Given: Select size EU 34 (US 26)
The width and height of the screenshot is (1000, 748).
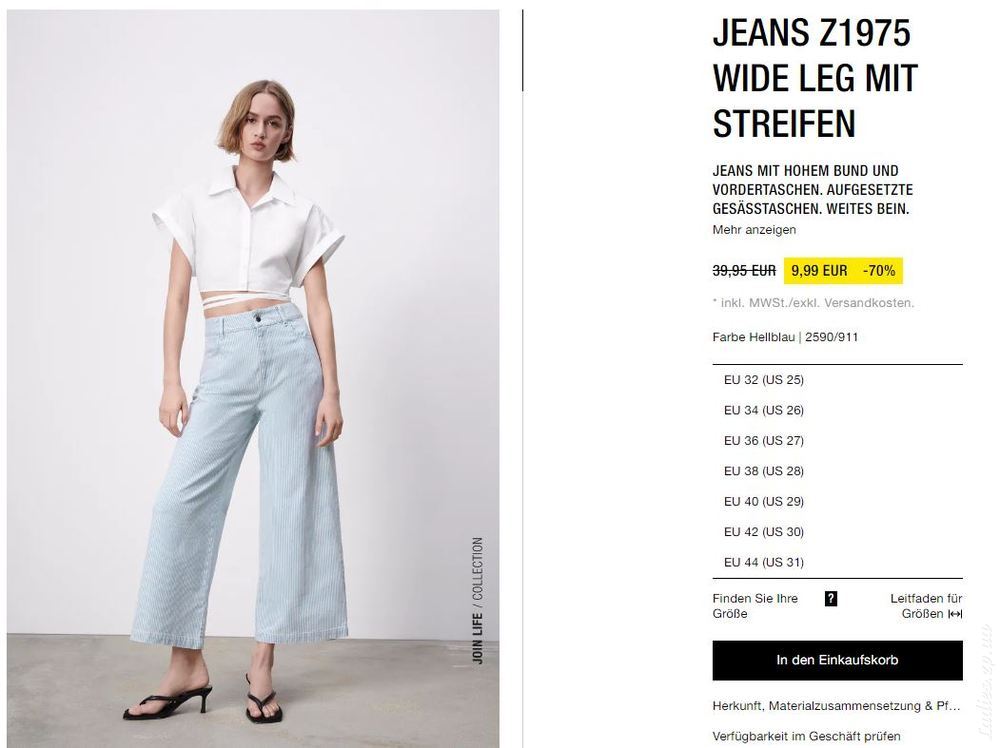Looking at the screenshot, I should (x=837, y=410).
